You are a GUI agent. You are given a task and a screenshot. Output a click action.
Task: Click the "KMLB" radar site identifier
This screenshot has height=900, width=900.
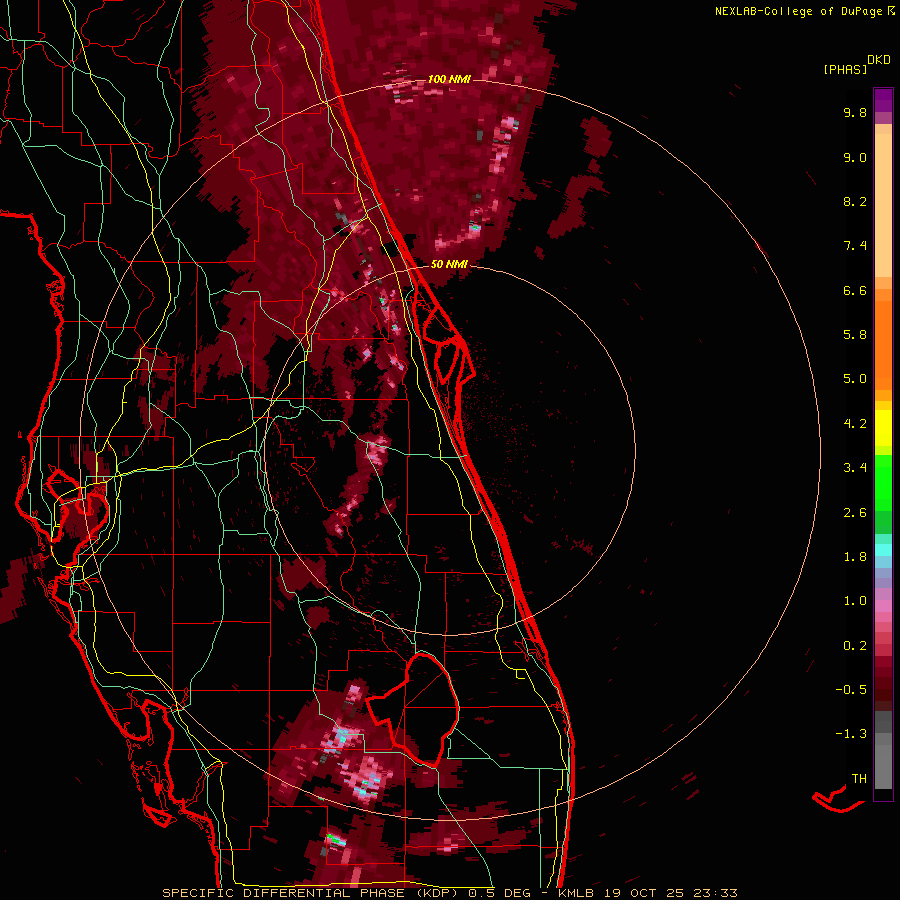(x=575, y=893)
